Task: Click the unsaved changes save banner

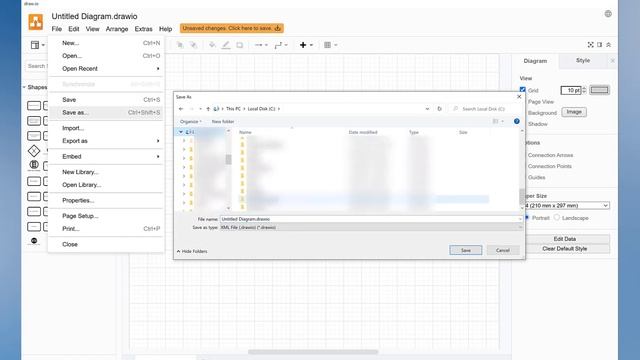Action: click(x=231, y=28)
